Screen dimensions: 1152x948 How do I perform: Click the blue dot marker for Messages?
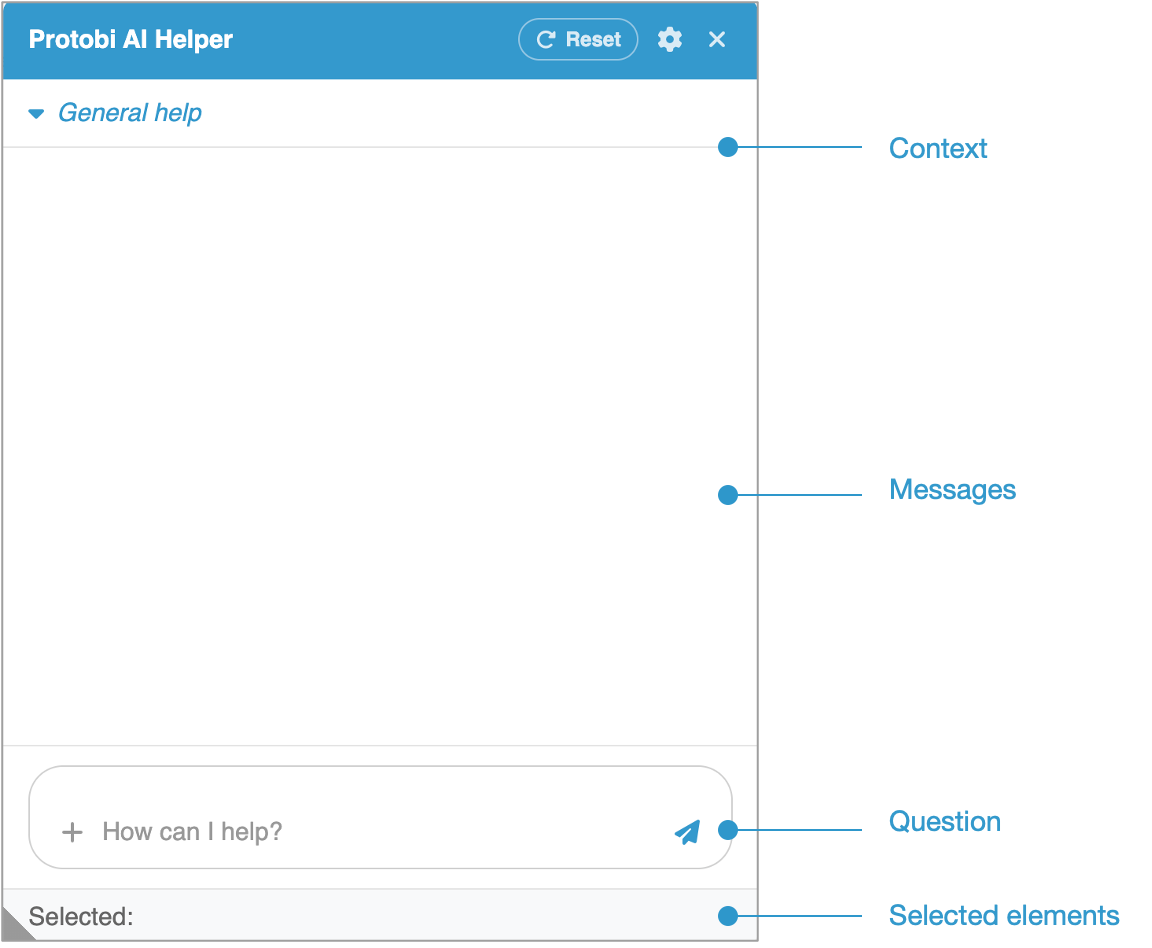728,494
